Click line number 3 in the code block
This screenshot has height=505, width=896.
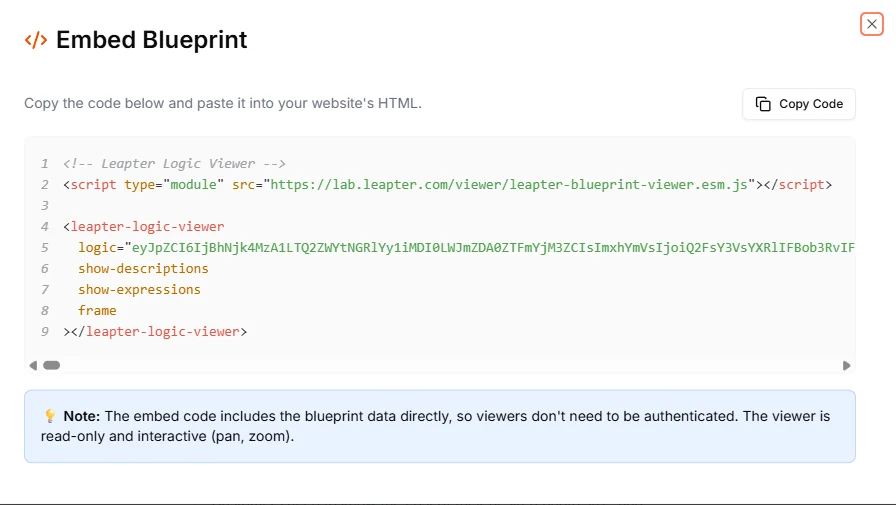[45, 206]
